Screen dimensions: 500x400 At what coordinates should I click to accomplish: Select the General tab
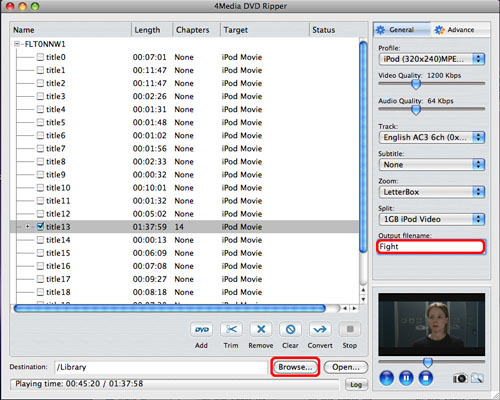point(402,30)
